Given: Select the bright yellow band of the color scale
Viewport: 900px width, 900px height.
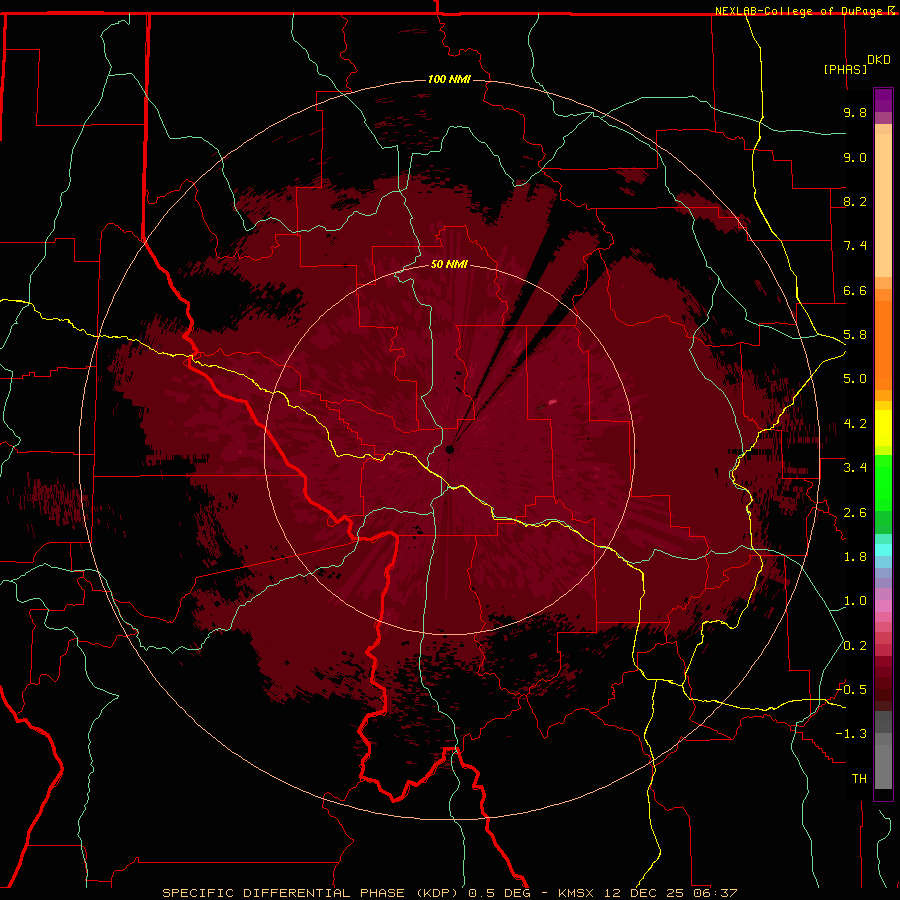Looking at the screenshot, I should pos(883,428).
